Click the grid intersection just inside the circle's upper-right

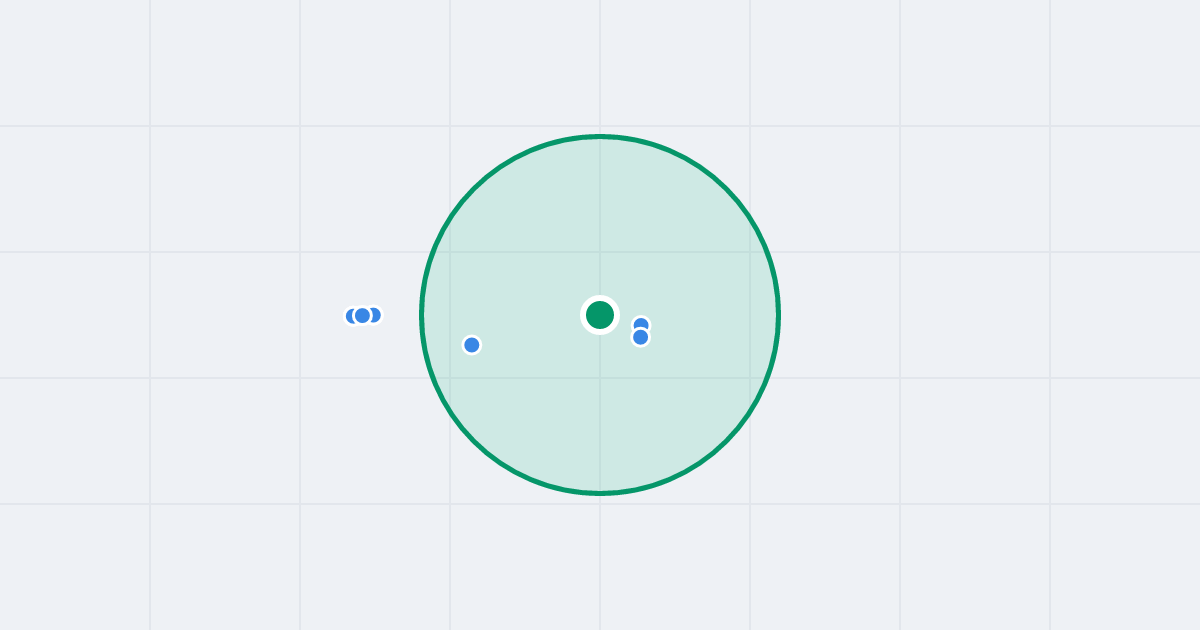tap(750, 252)
